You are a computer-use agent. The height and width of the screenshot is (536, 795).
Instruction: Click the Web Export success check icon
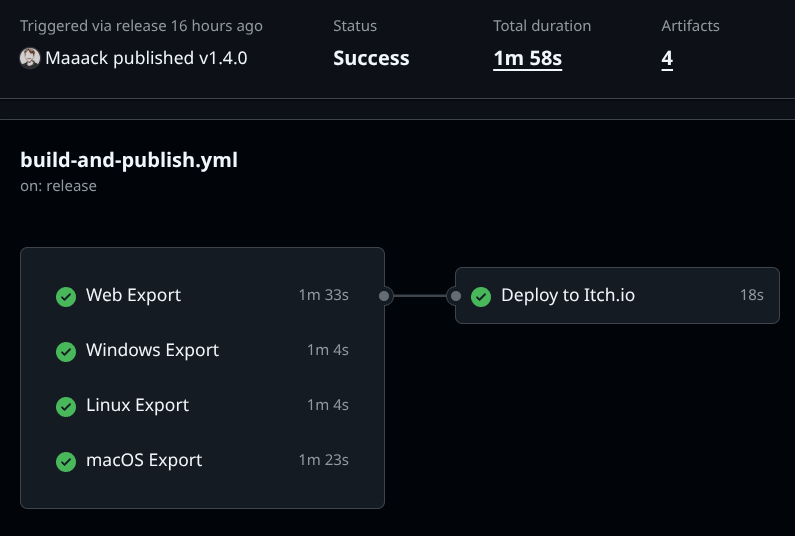(x=66, y=296)
